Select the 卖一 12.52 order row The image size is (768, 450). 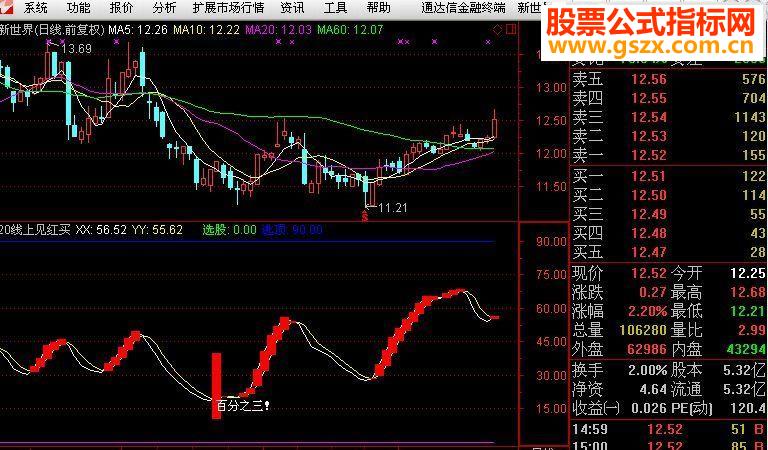[x=669, y=155]
